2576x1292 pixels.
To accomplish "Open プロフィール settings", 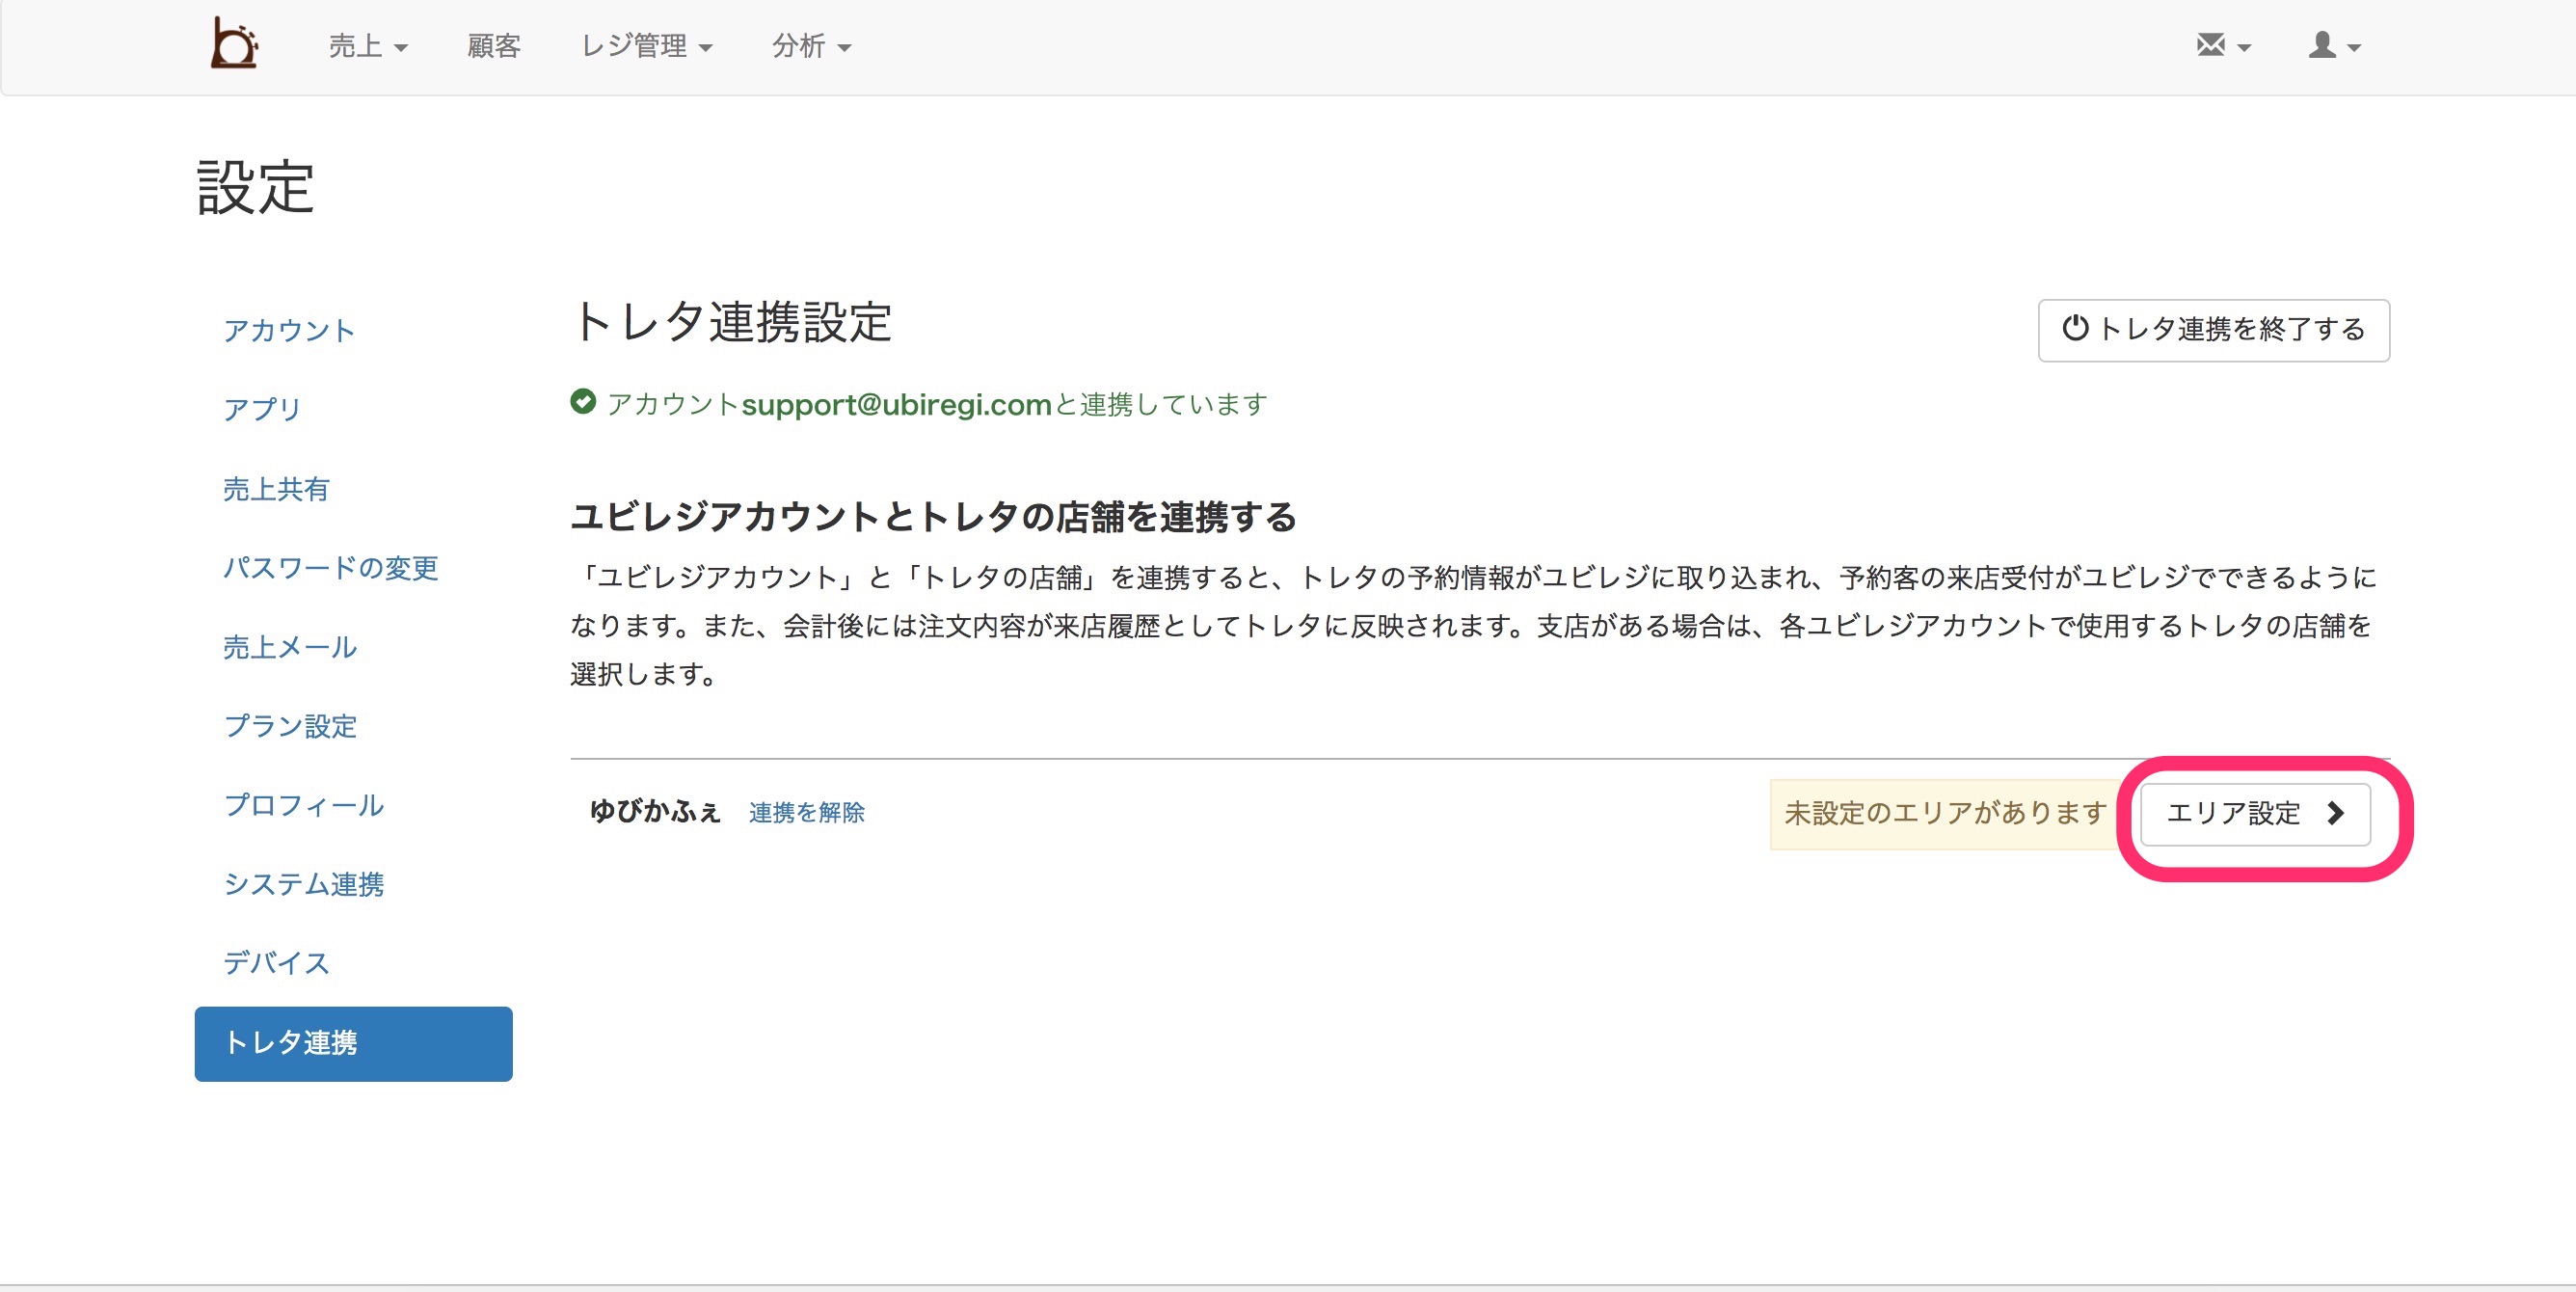I will pyautogui.click(x=304, y=805).
